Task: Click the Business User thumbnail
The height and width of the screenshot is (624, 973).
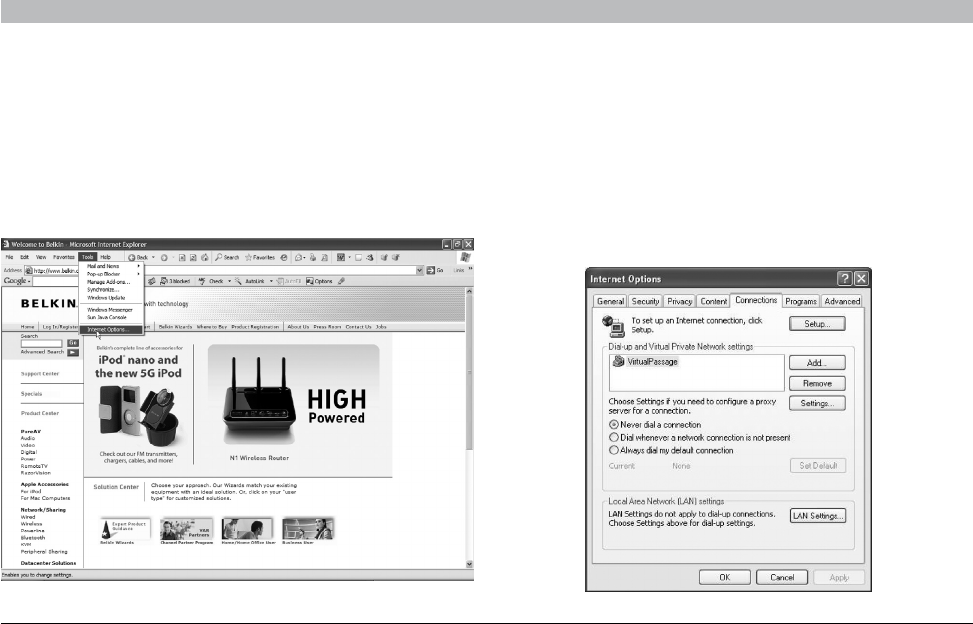Action: [x=308, y=528]
